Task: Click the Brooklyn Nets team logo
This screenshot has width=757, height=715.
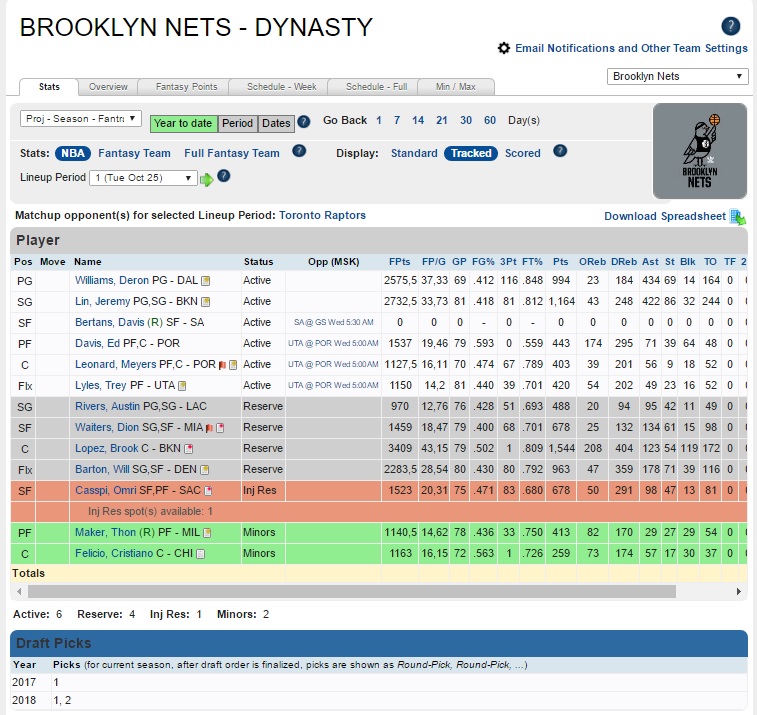Action: tap(700, 151)
